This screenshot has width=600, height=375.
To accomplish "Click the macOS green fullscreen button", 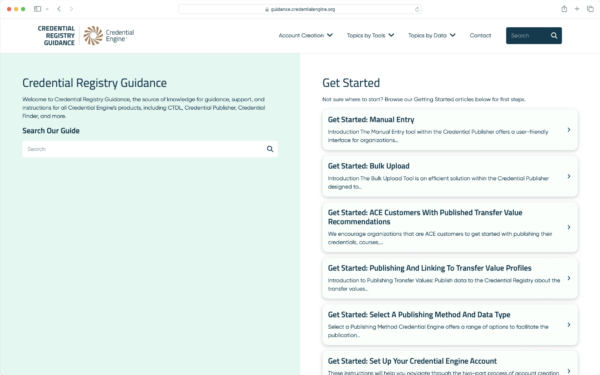I will pos(23,9).
